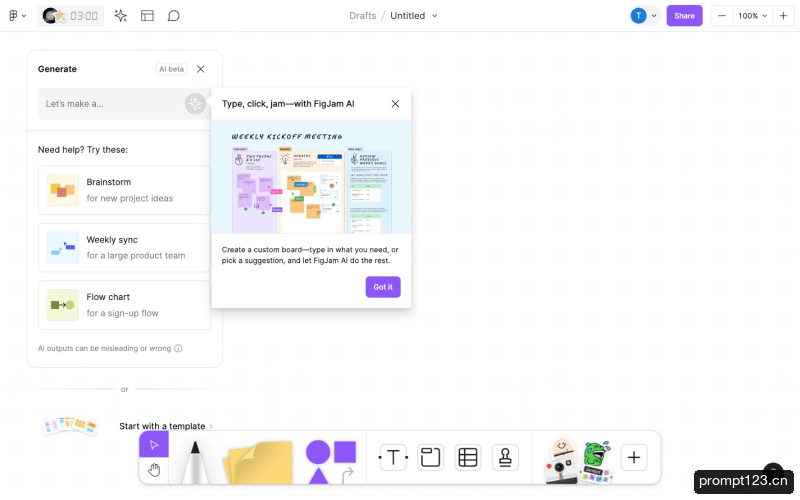Viewport: 800px width, 500px height.
Task: Click the generate sparkle submit button
Action: pos(195,104)
